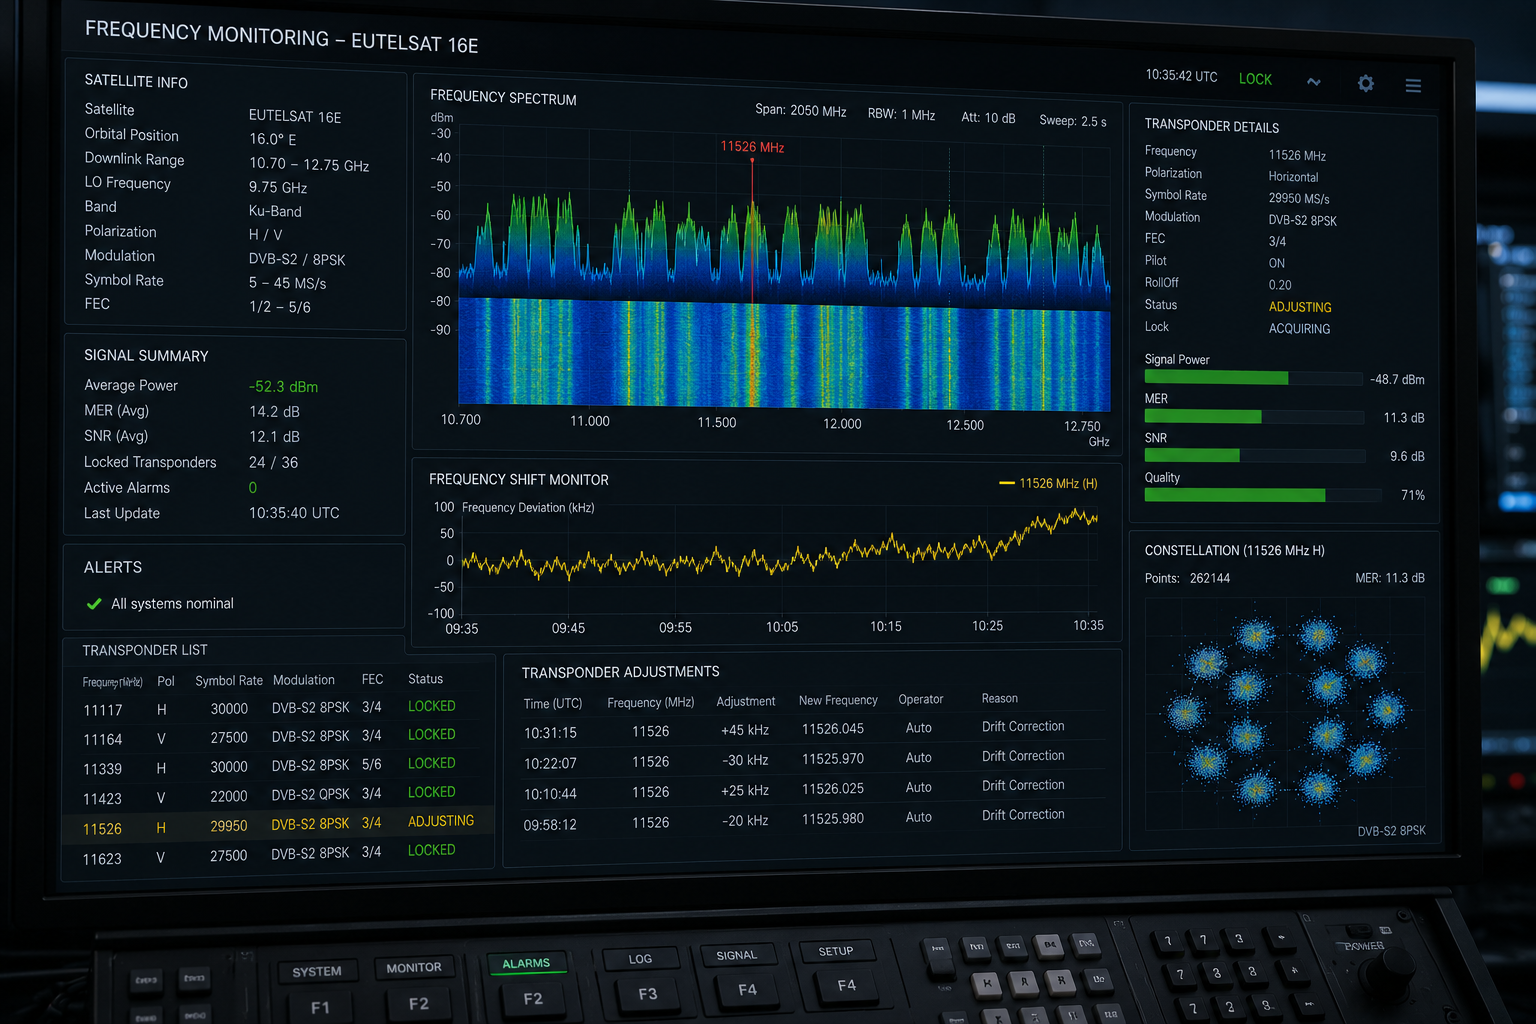Click New Frequency value 11526.045
This screenshot has height=1024, width=1536.
pyautogui.click(x=833, y=729)
